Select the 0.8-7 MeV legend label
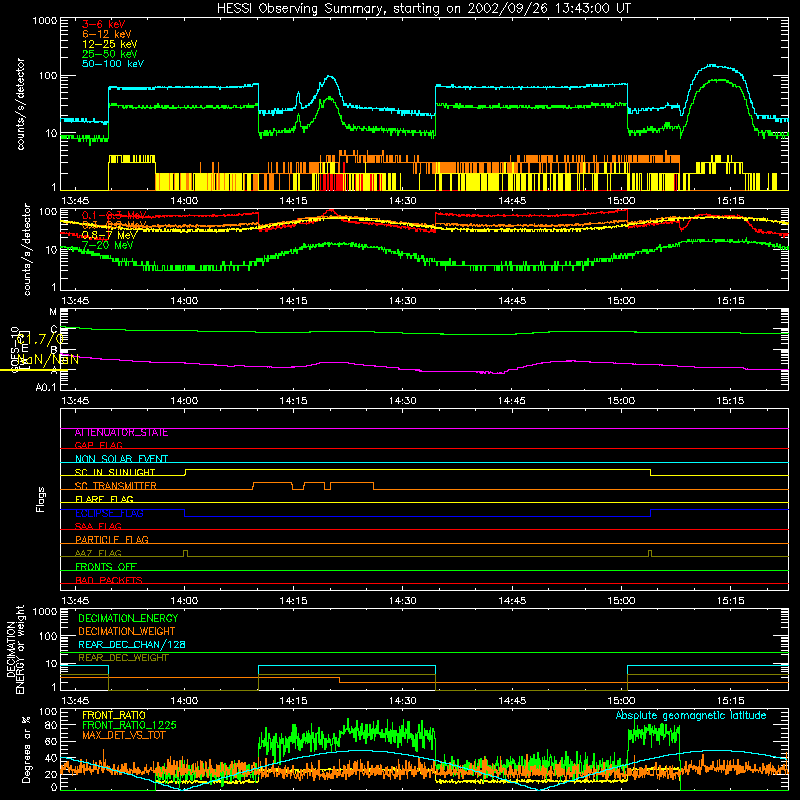The image size is (800, 800). point(109,235)
